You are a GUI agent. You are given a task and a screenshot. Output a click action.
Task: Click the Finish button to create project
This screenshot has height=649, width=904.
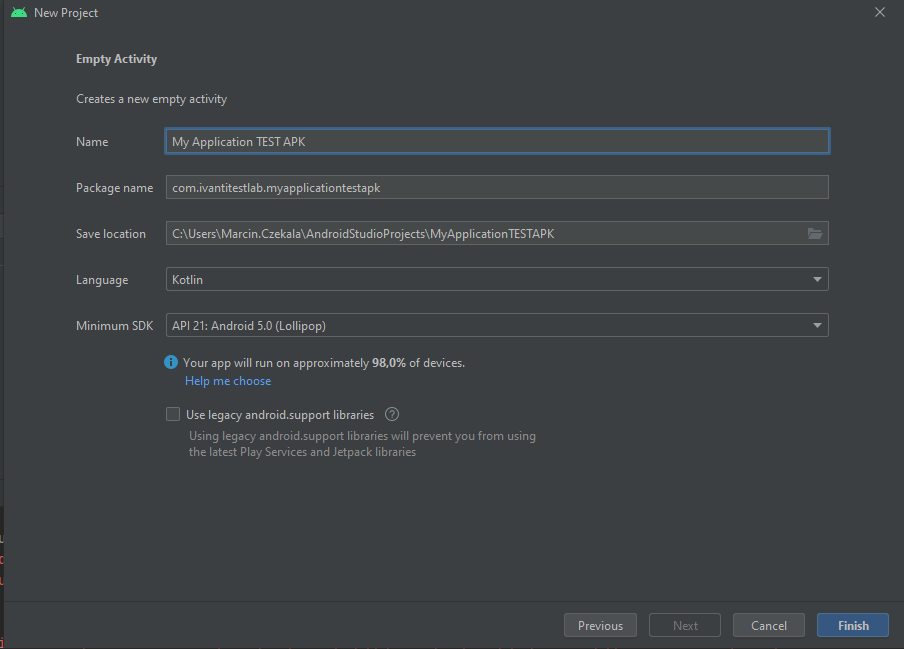(x=852, y=624)
